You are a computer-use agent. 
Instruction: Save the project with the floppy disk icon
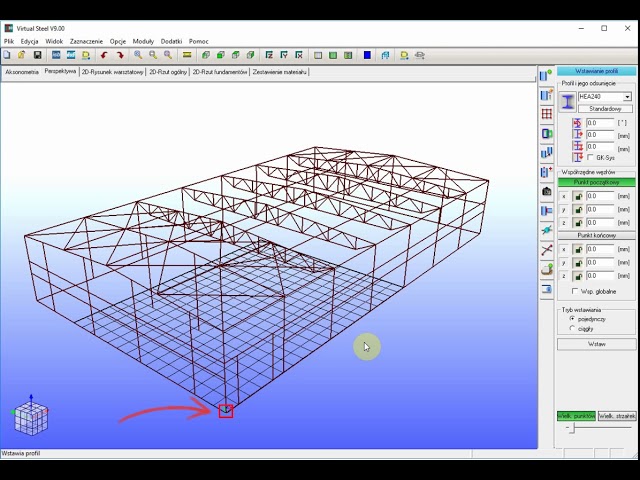point(37,55)
